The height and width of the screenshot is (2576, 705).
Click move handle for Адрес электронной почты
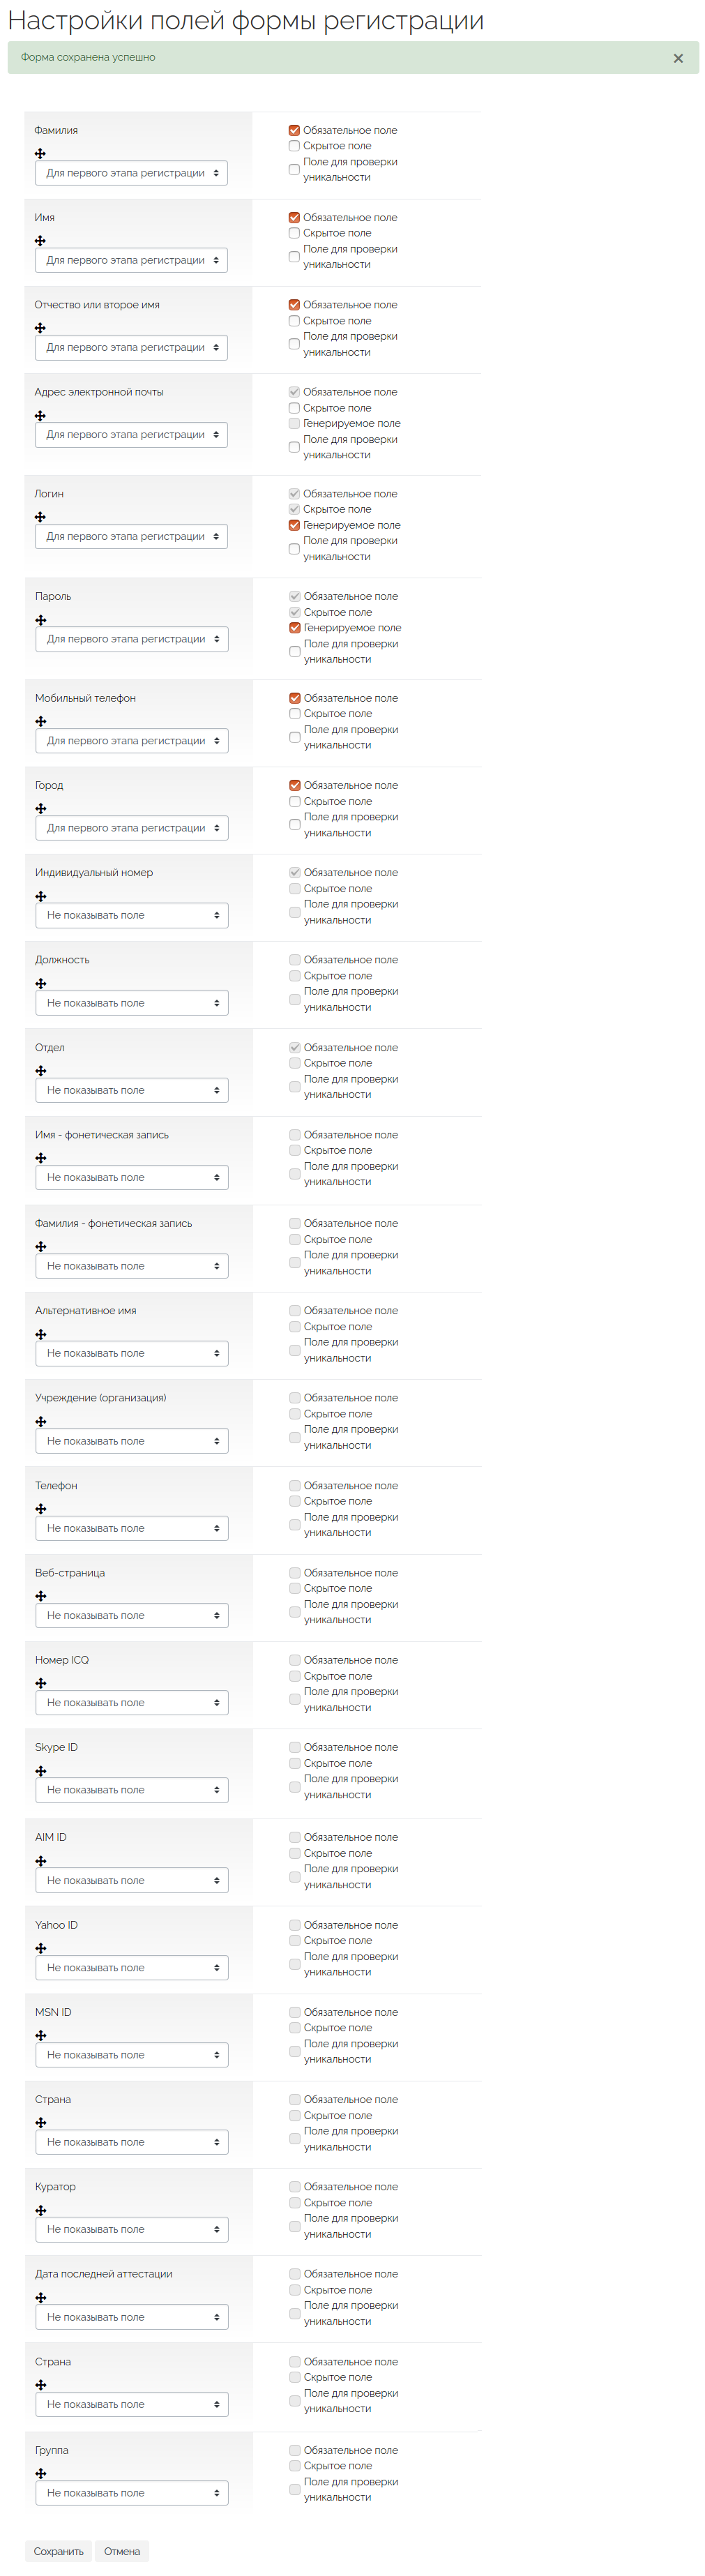click(x=40, y=416)
